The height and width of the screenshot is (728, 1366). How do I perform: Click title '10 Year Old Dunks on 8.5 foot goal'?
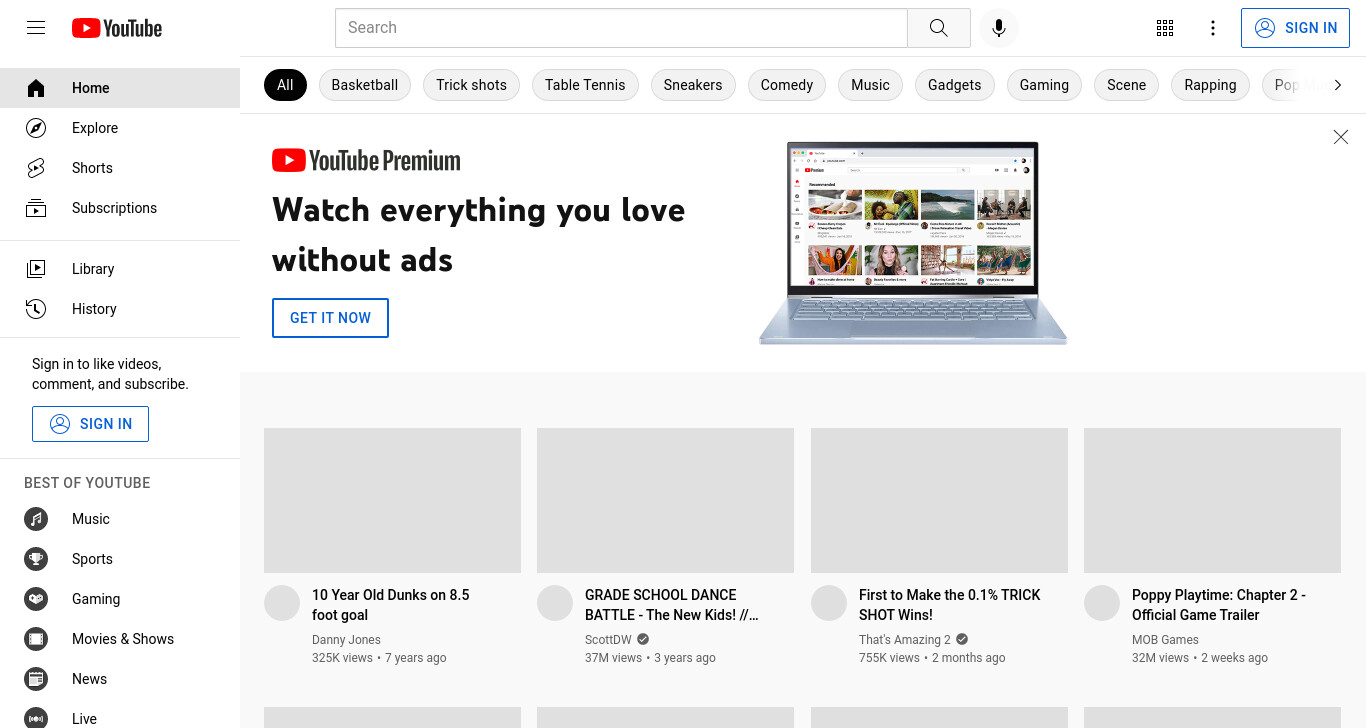click(x=390, y=605)
